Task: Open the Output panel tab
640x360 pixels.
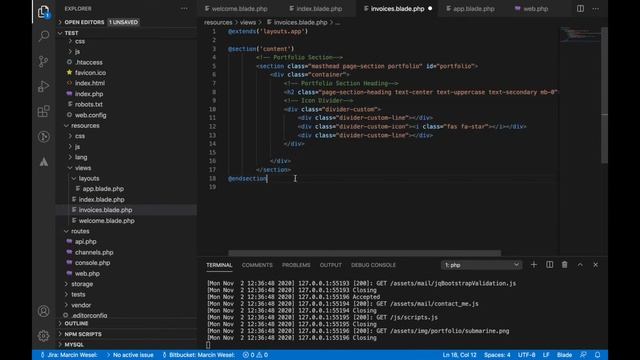Action: tap(331, 265)
